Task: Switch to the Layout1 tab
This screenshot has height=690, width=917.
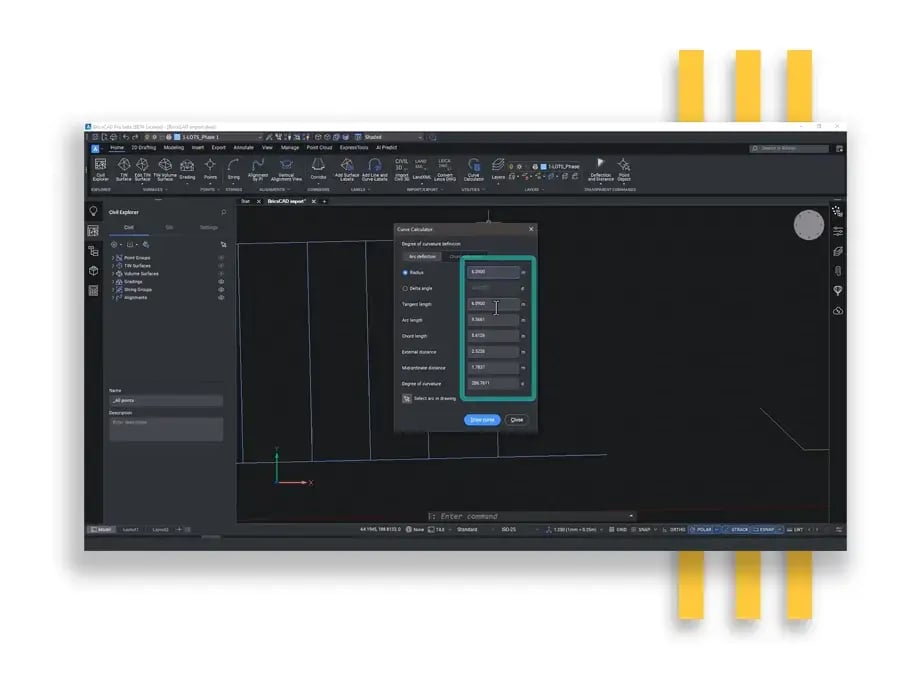Action: 130,530
